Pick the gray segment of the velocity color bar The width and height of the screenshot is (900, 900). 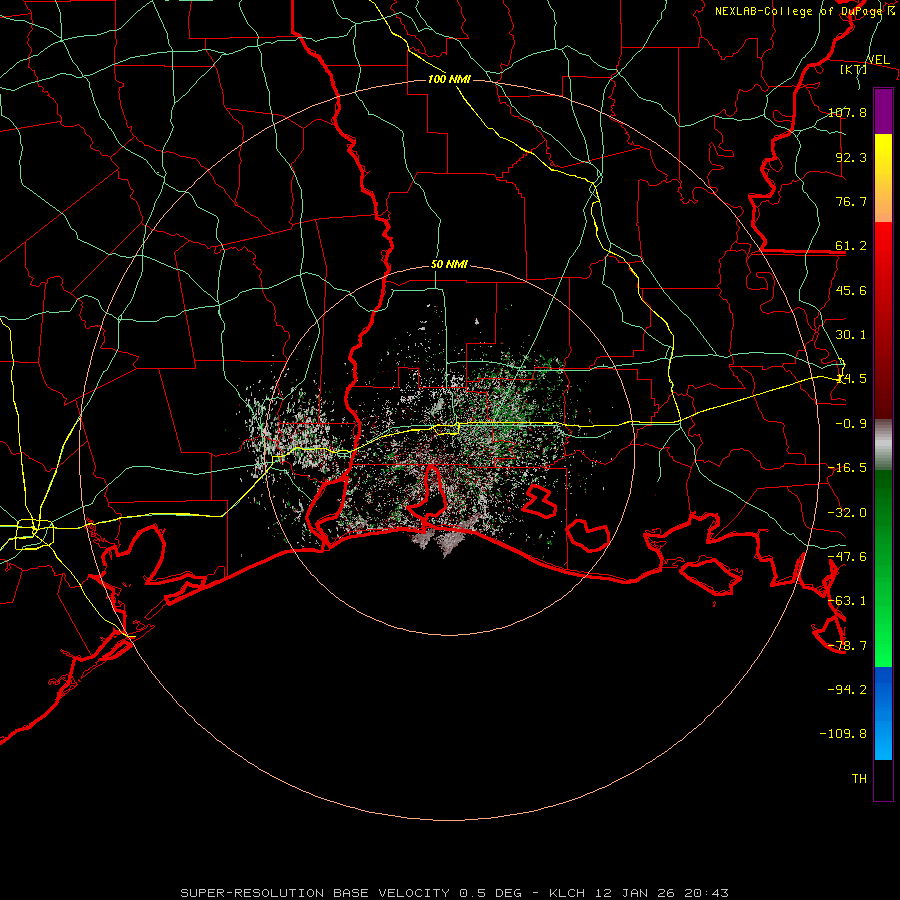[x=883, y=445]
